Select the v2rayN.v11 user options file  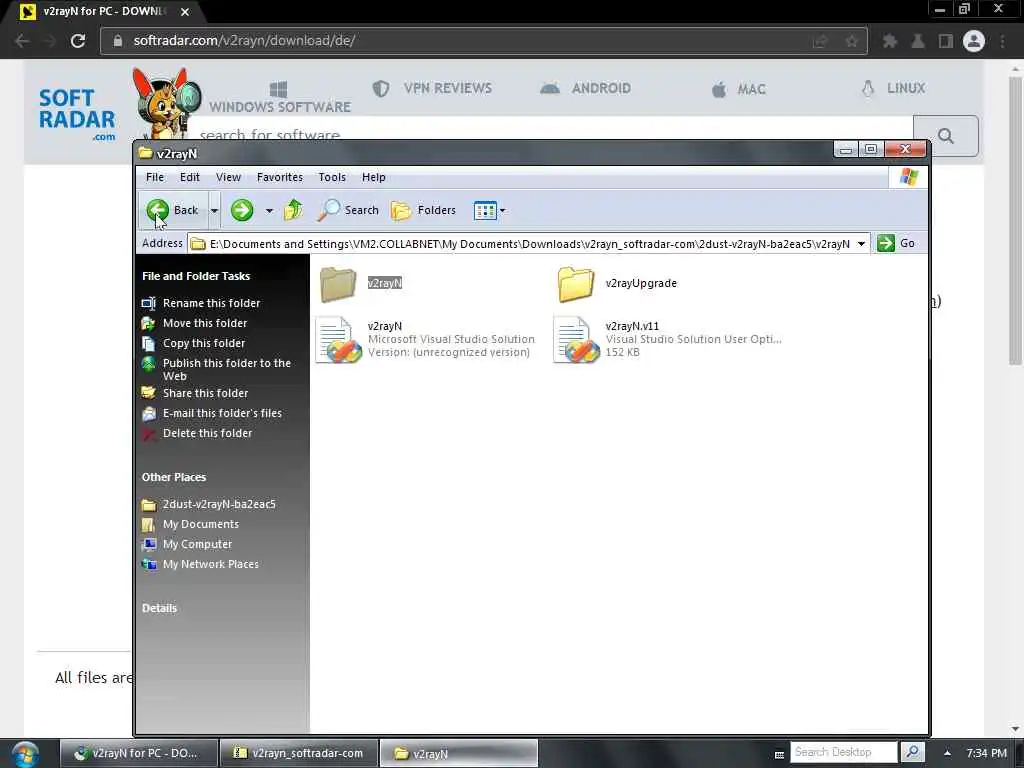[x=667, y=339]
